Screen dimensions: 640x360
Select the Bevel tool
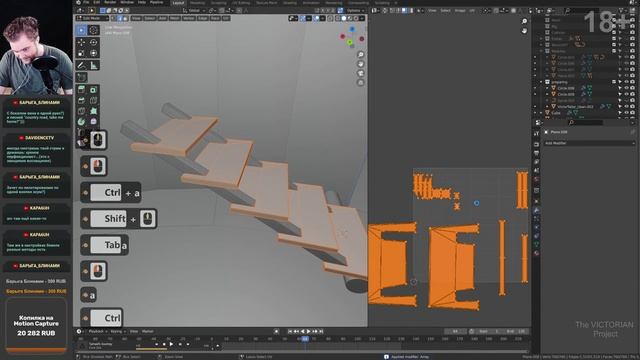81,100
